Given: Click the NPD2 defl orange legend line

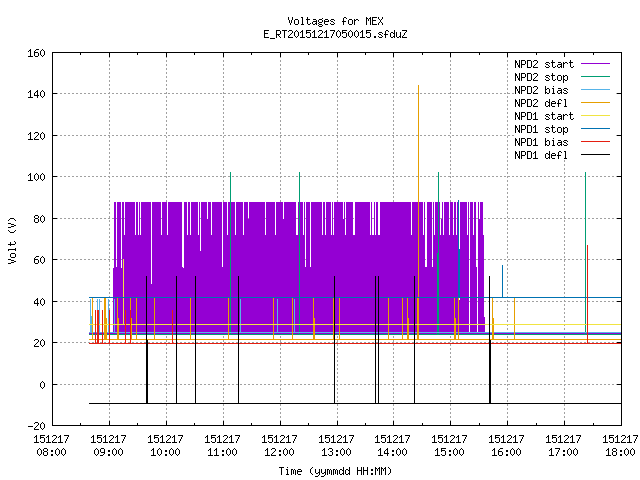Looking at the screenshot, I should (595, 103).
